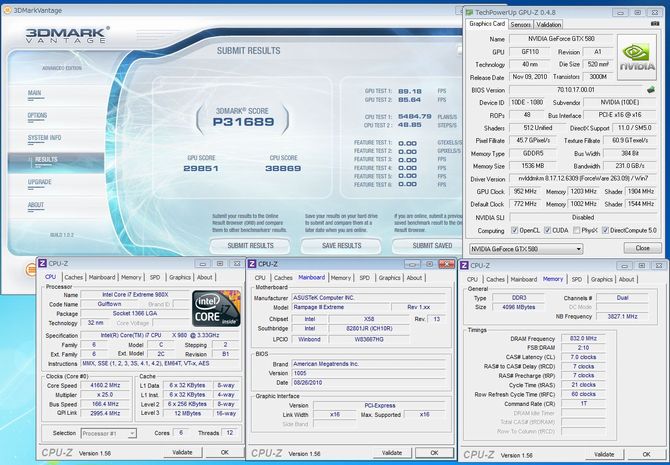Click the Bus Interface PCI-E x16 @ x16 field
The height and width of the screenshot is (465, 670).
(620, 115)
